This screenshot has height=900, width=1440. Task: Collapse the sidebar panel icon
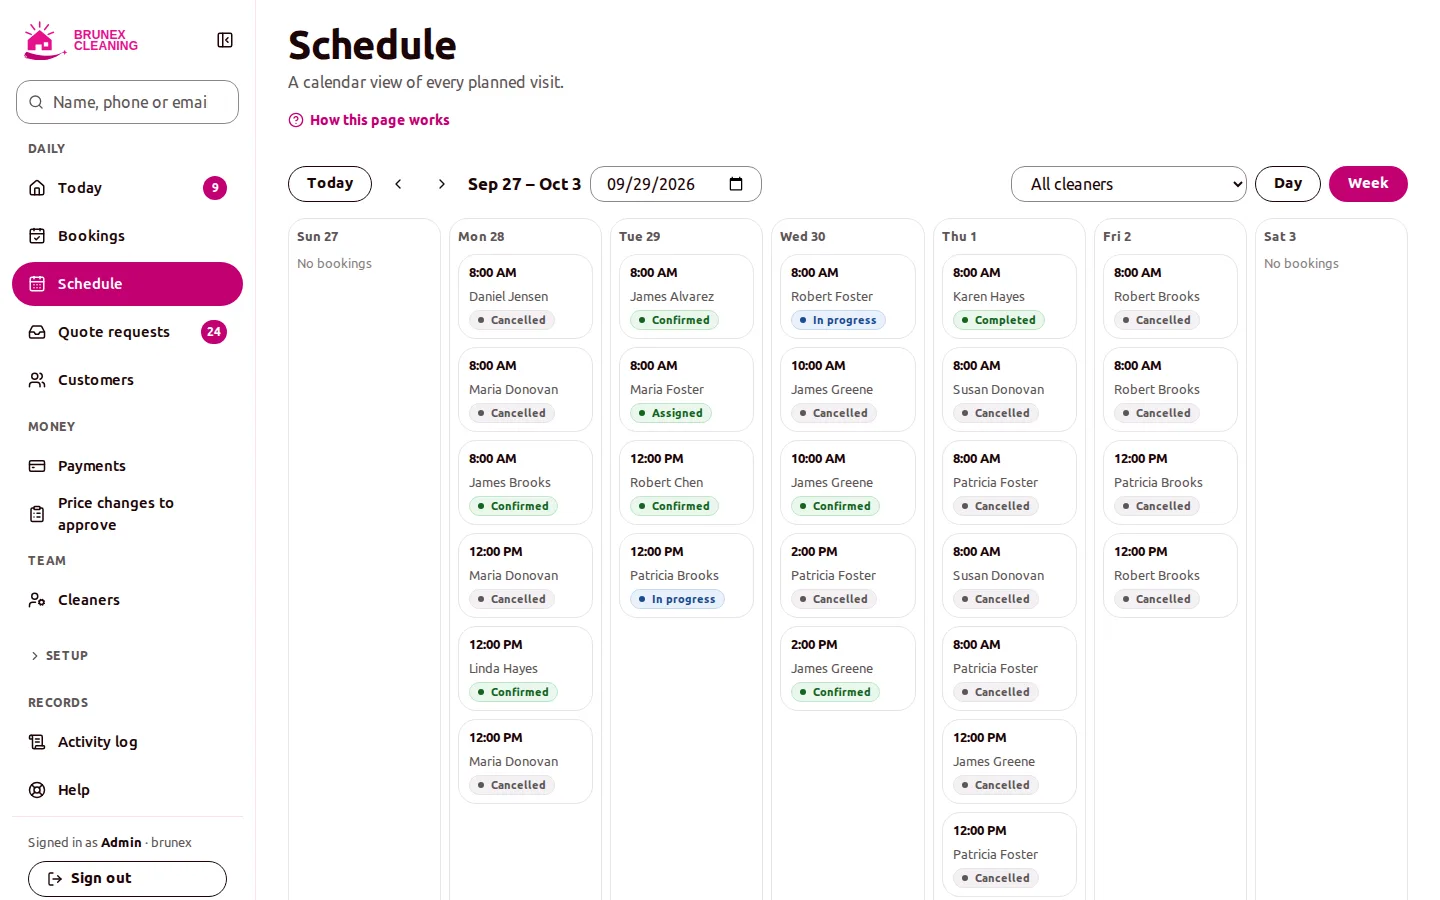click(x=225, y=40)
